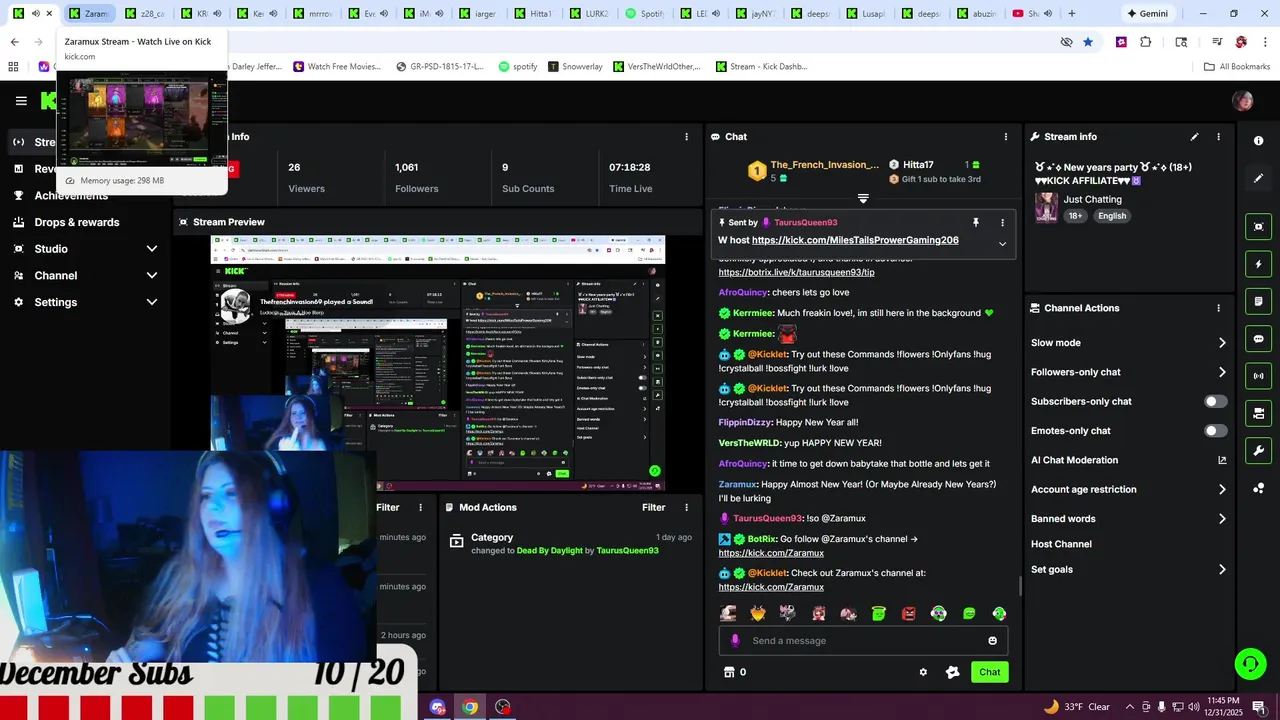Click the info icon in right sidebar
This screenshot has width=1280, height=720.
click(x=1258, y=141)
